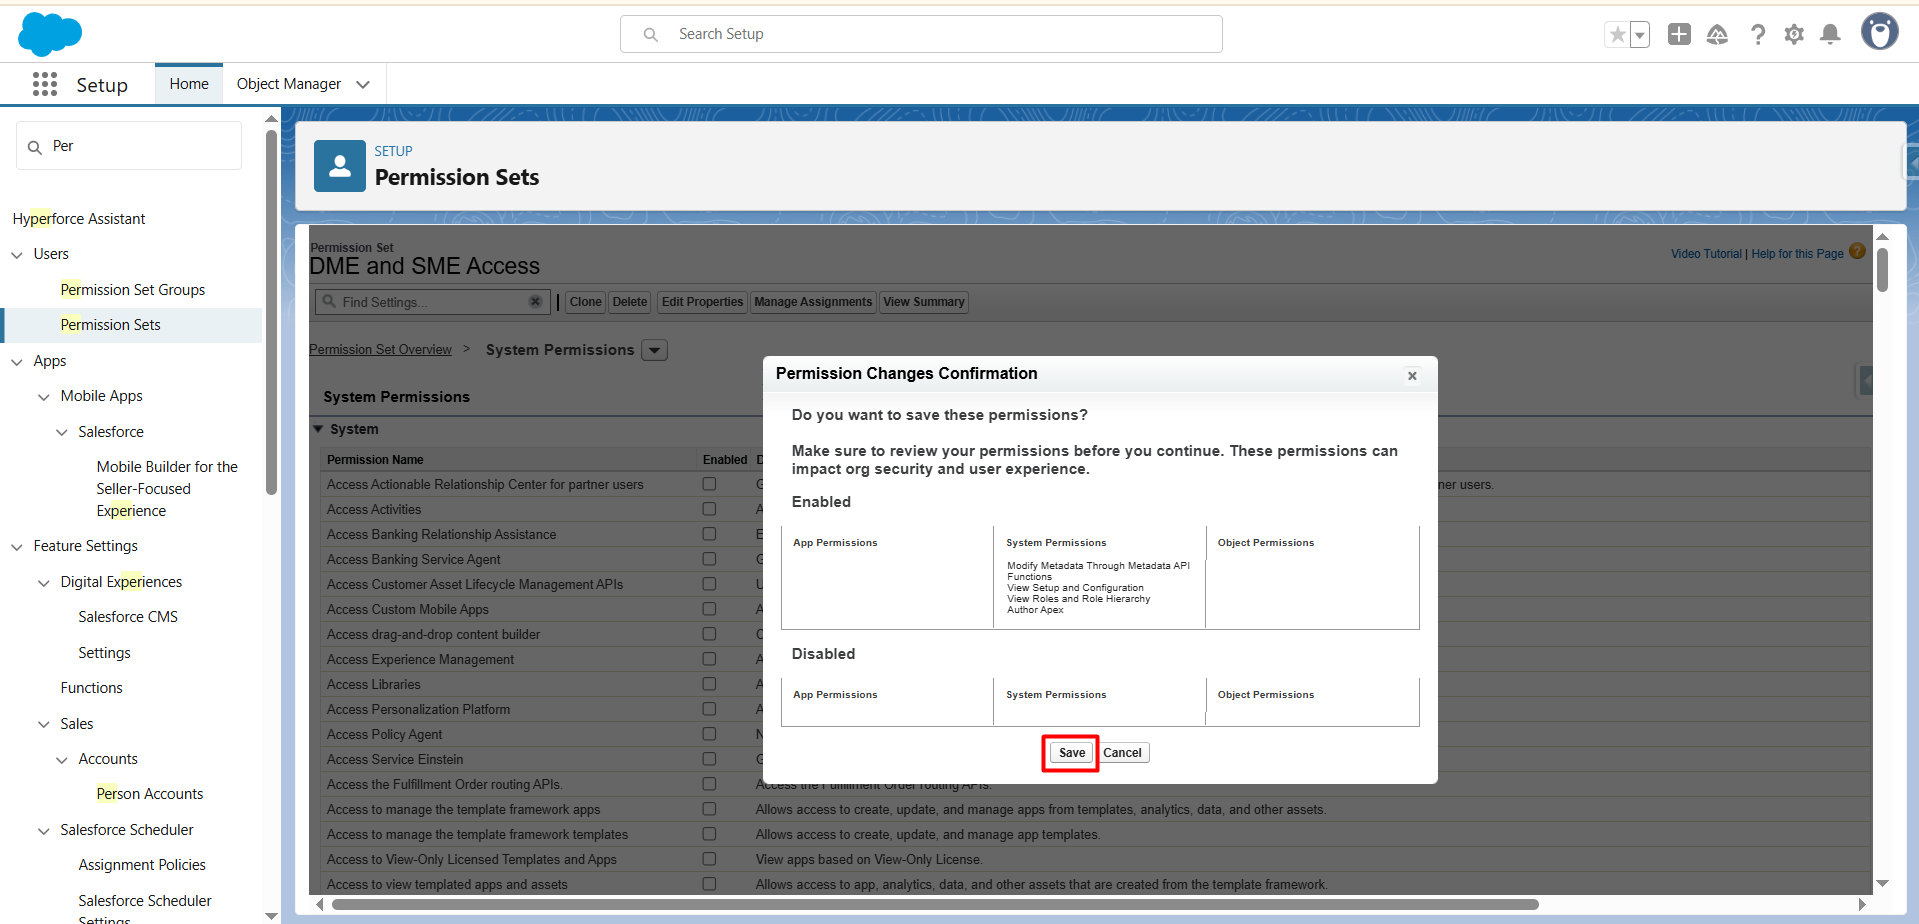Collapse the Salesforce Scheduler tree node

click(44, 831)
